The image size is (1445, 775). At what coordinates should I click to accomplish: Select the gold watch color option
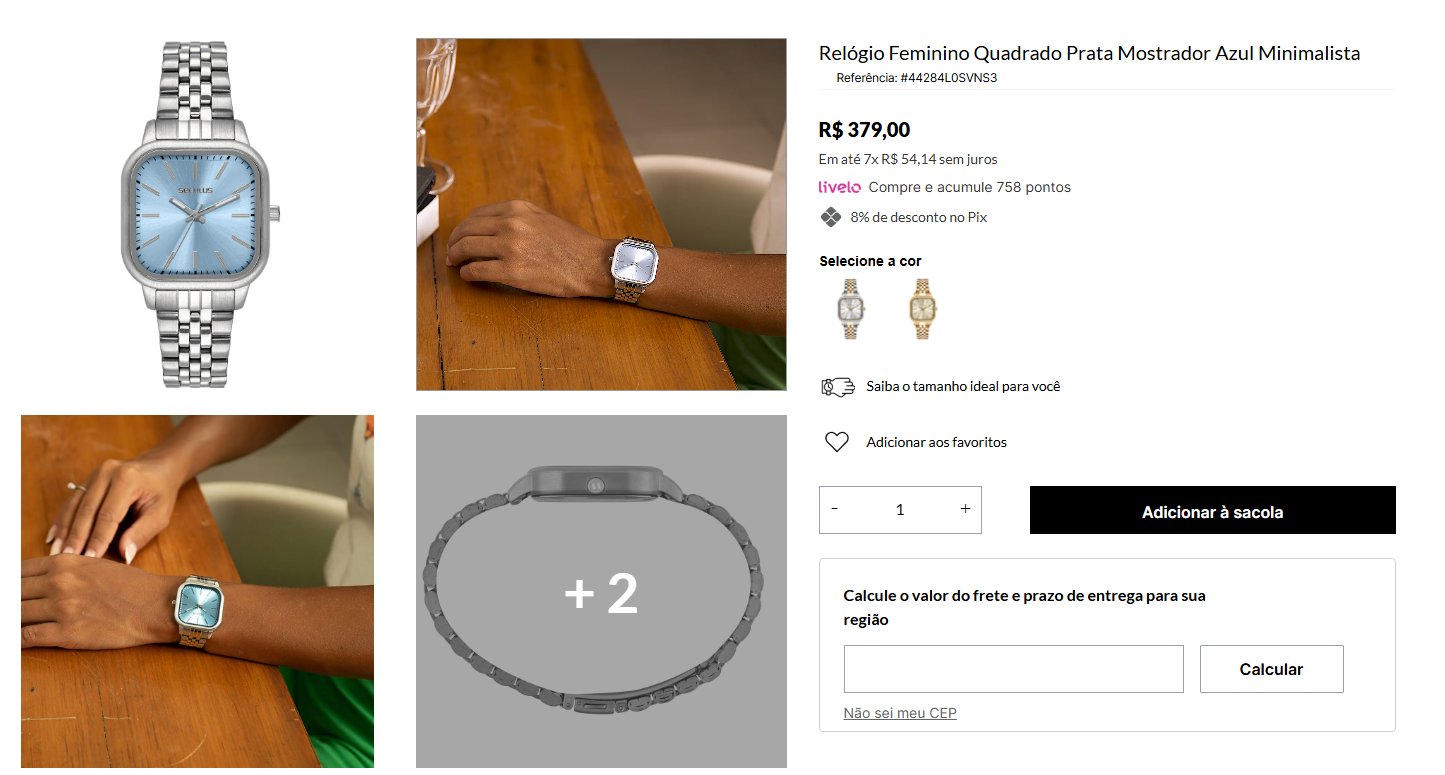(921, 309)
